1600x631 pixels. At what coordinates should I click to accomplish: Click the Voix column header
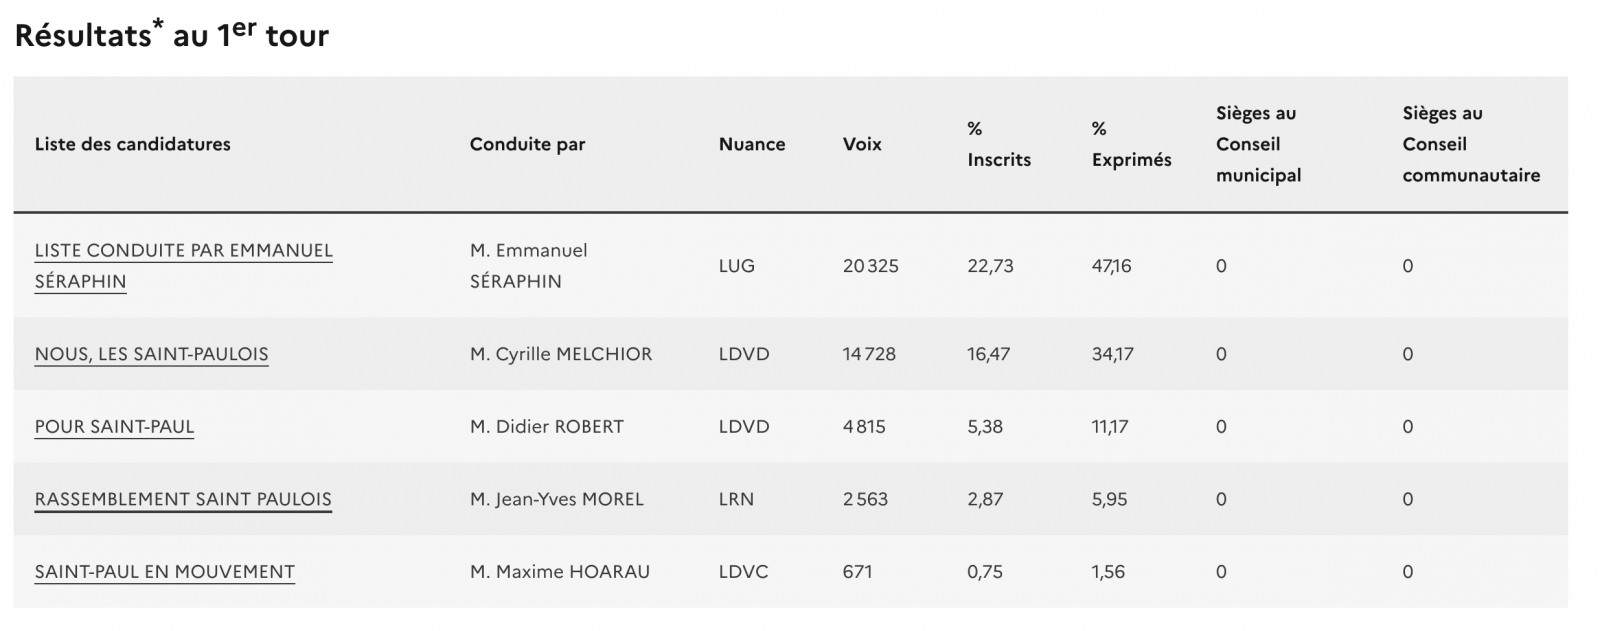coord(862,144)
